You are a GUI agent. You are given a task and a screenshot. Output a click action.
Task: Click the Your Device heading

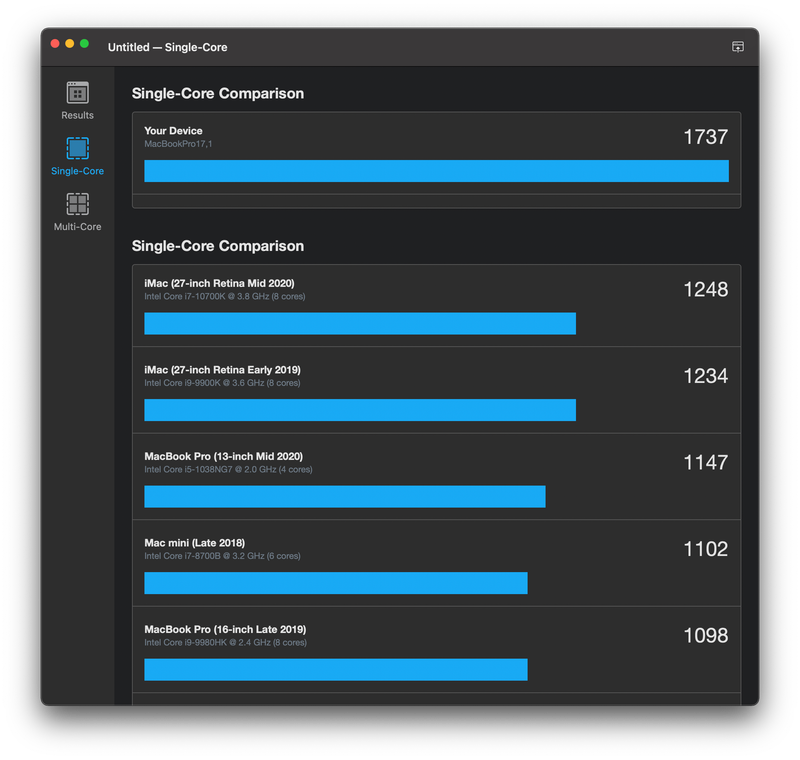point(173,131)
